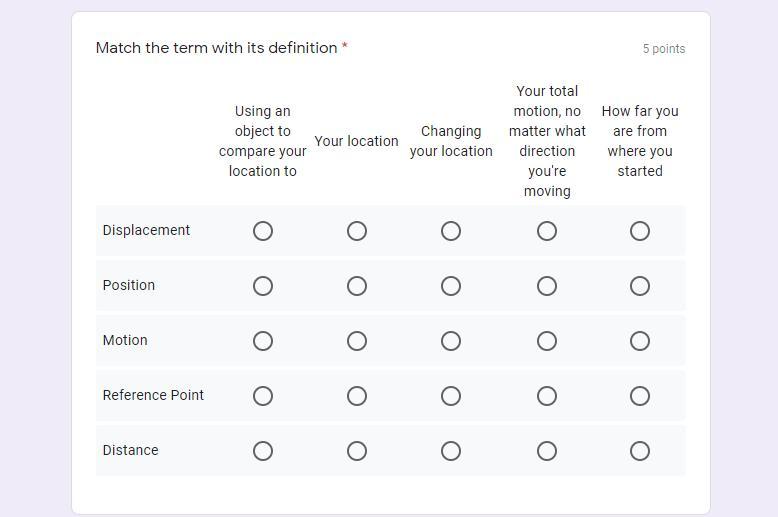Choose 'Changing your location' for Distance
This screenshot has height=517, width=778.
point(451,451)
